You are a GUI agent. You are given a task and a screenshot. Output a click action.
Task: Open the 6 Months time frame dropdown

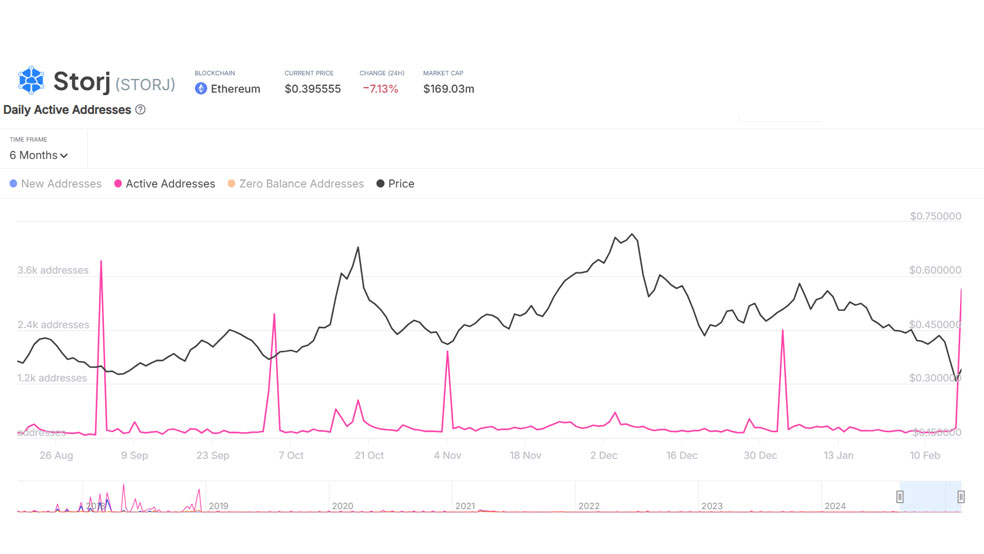38,155
